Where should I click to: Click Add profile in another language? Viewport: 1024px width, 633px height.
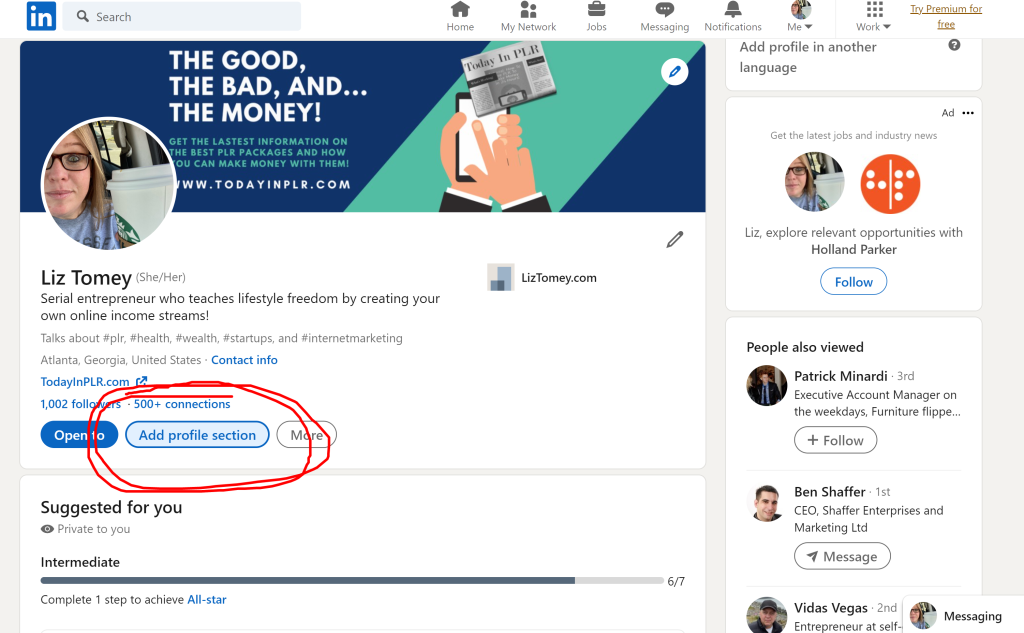click(x=808, y=57)
